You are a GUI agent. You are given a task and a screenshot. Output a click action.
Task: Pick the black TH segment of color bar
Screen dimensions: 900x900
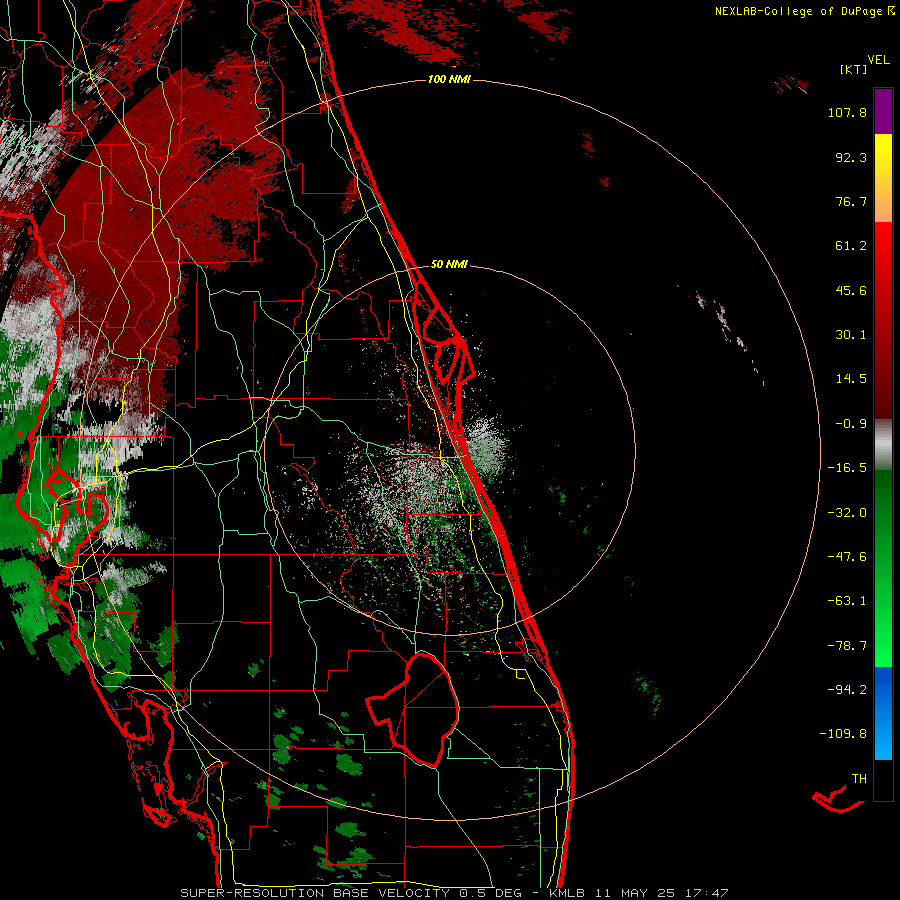(x=883, y=779)
